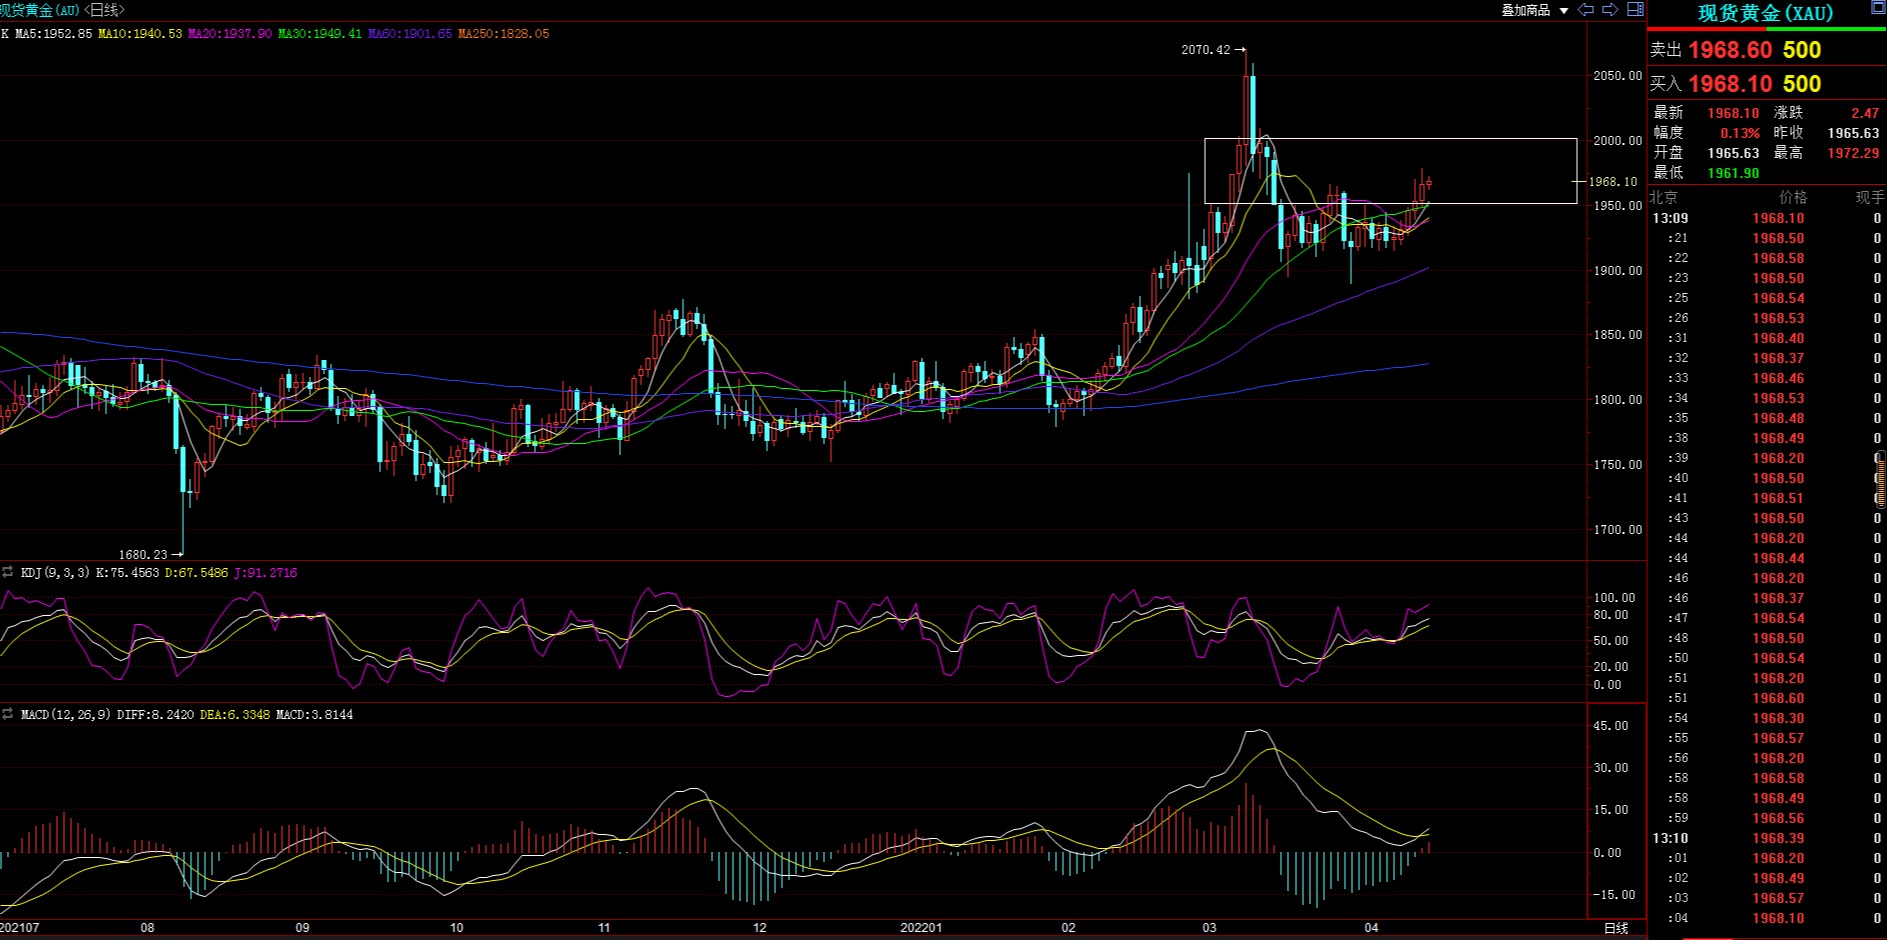
Task: Toggle the side panel layout icon
Action: [x=1635, y=10]
